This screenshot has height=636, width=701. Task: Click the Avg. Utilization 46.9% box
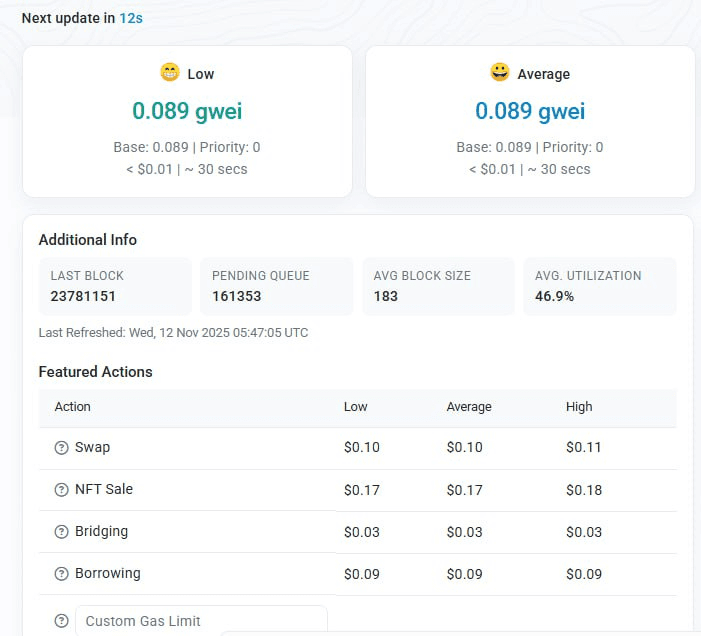(600, 286)
